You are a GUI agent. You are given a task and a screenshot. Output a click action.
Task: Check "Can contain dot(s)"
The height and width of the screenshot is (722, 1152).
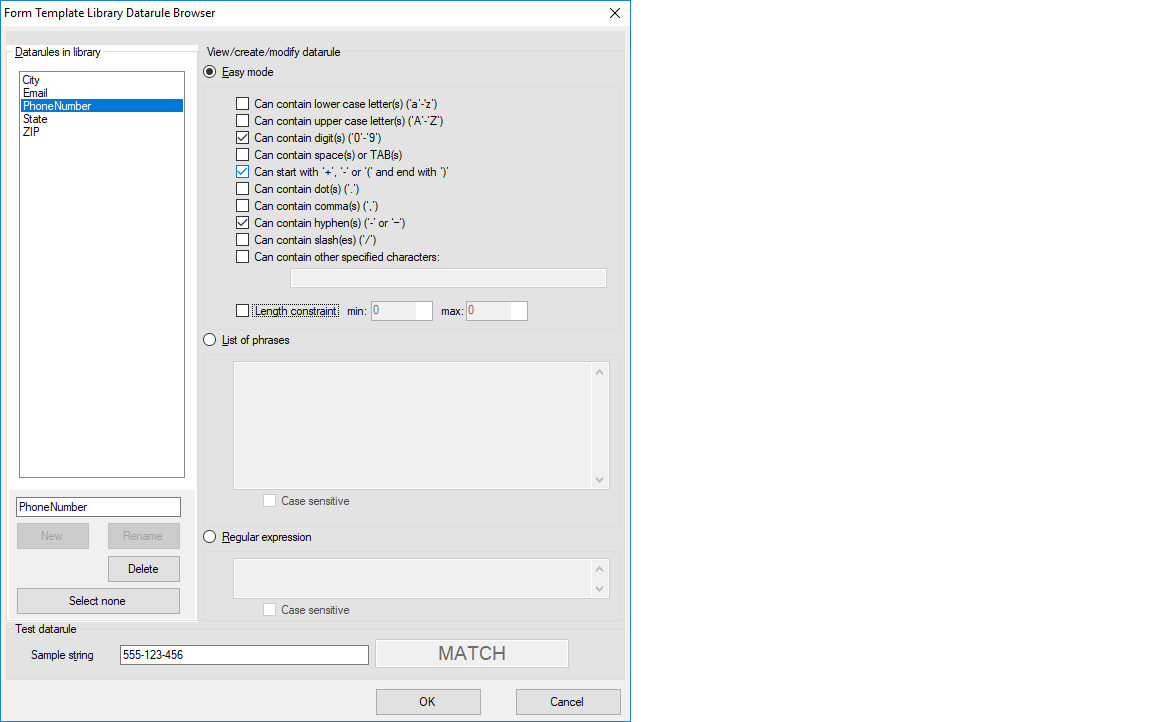(242, 188)
